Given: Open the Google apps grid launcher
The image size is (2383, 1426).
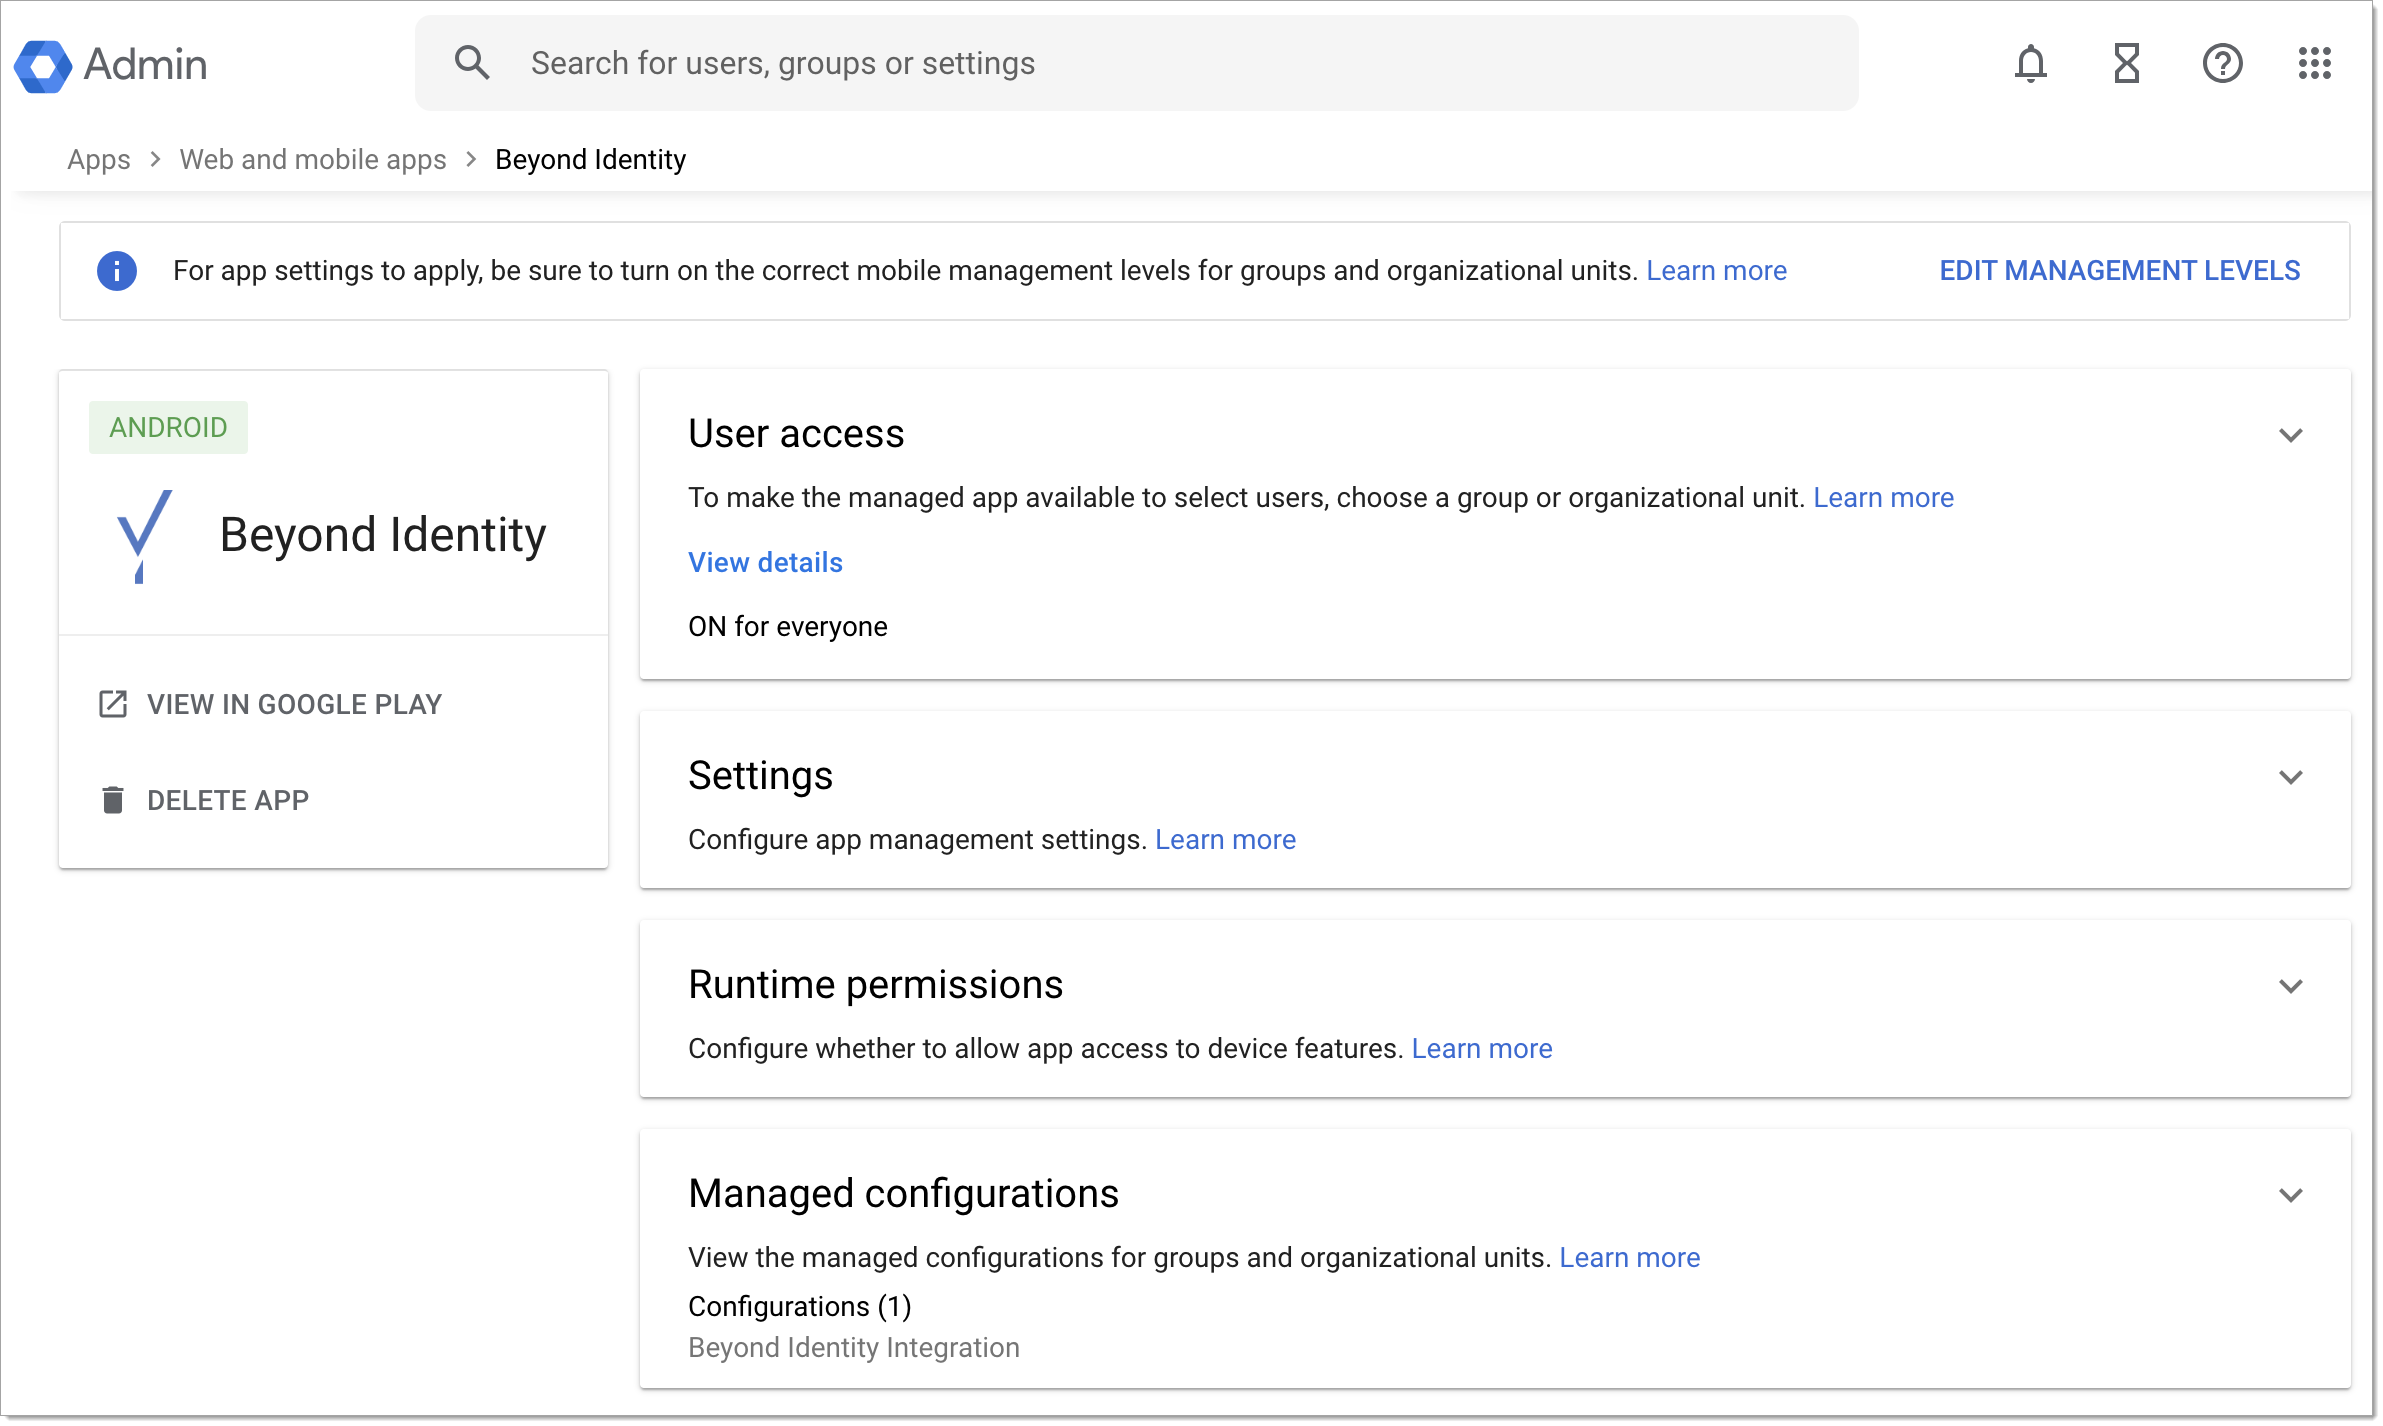Looking at the screenshot, I should pyautogui.click(x=2316, y=63).
